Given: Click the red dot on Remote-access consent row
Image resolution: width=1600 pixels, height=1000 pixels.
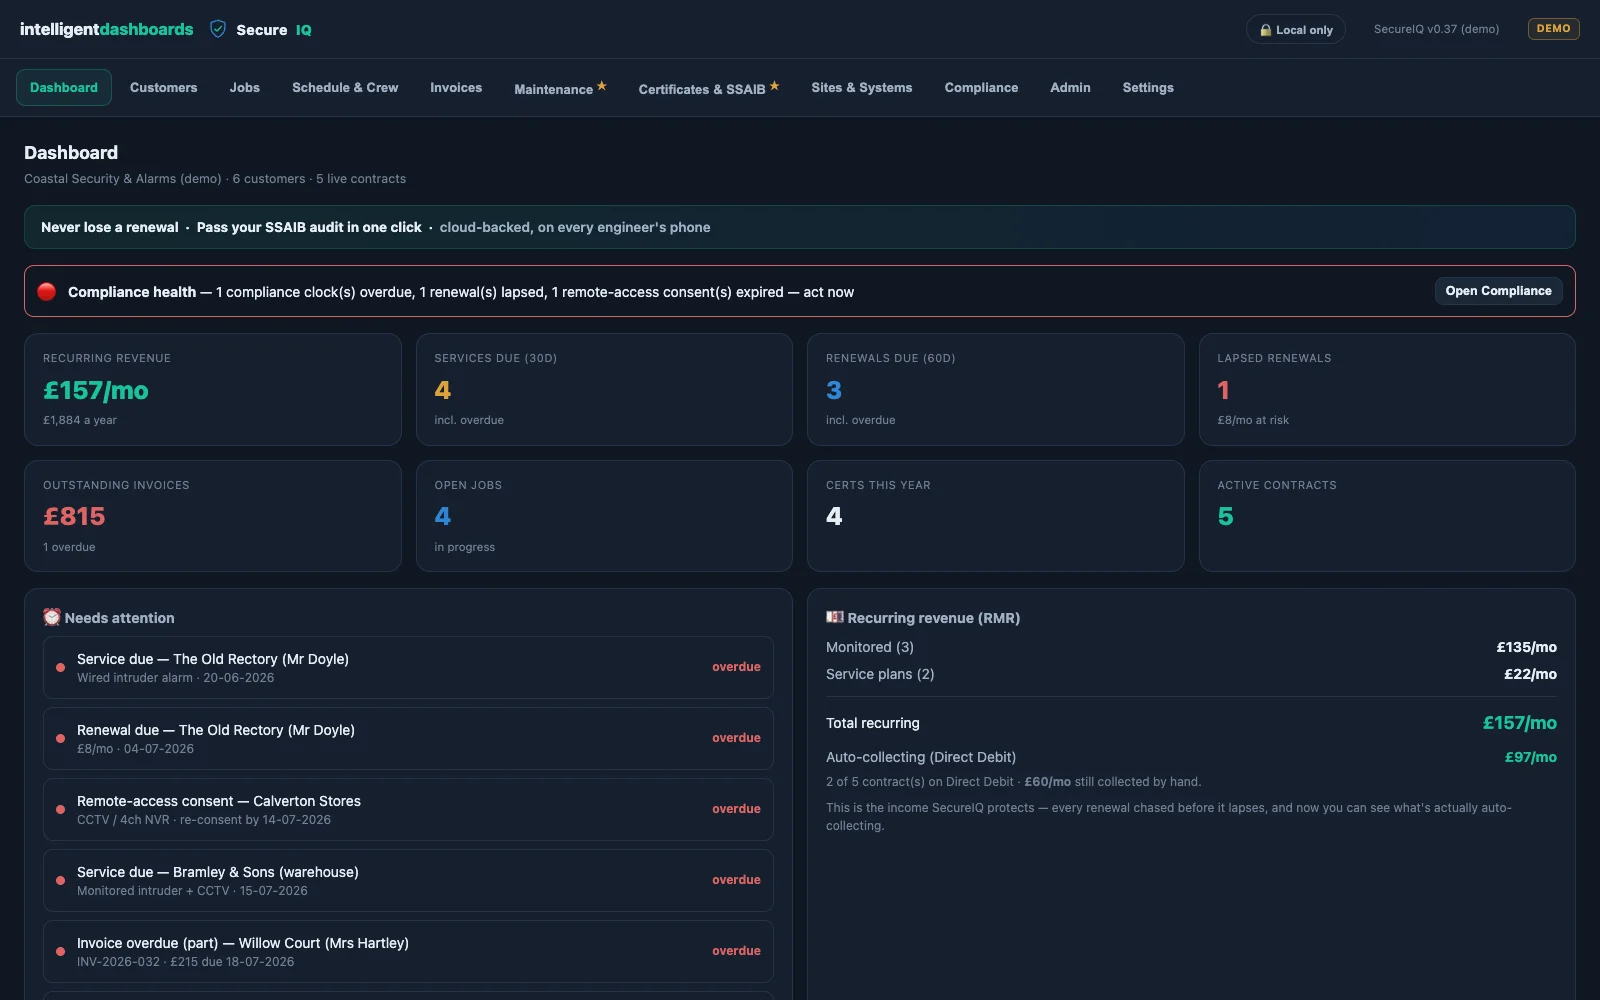Looking at the screenshot, I should (60, 809).
